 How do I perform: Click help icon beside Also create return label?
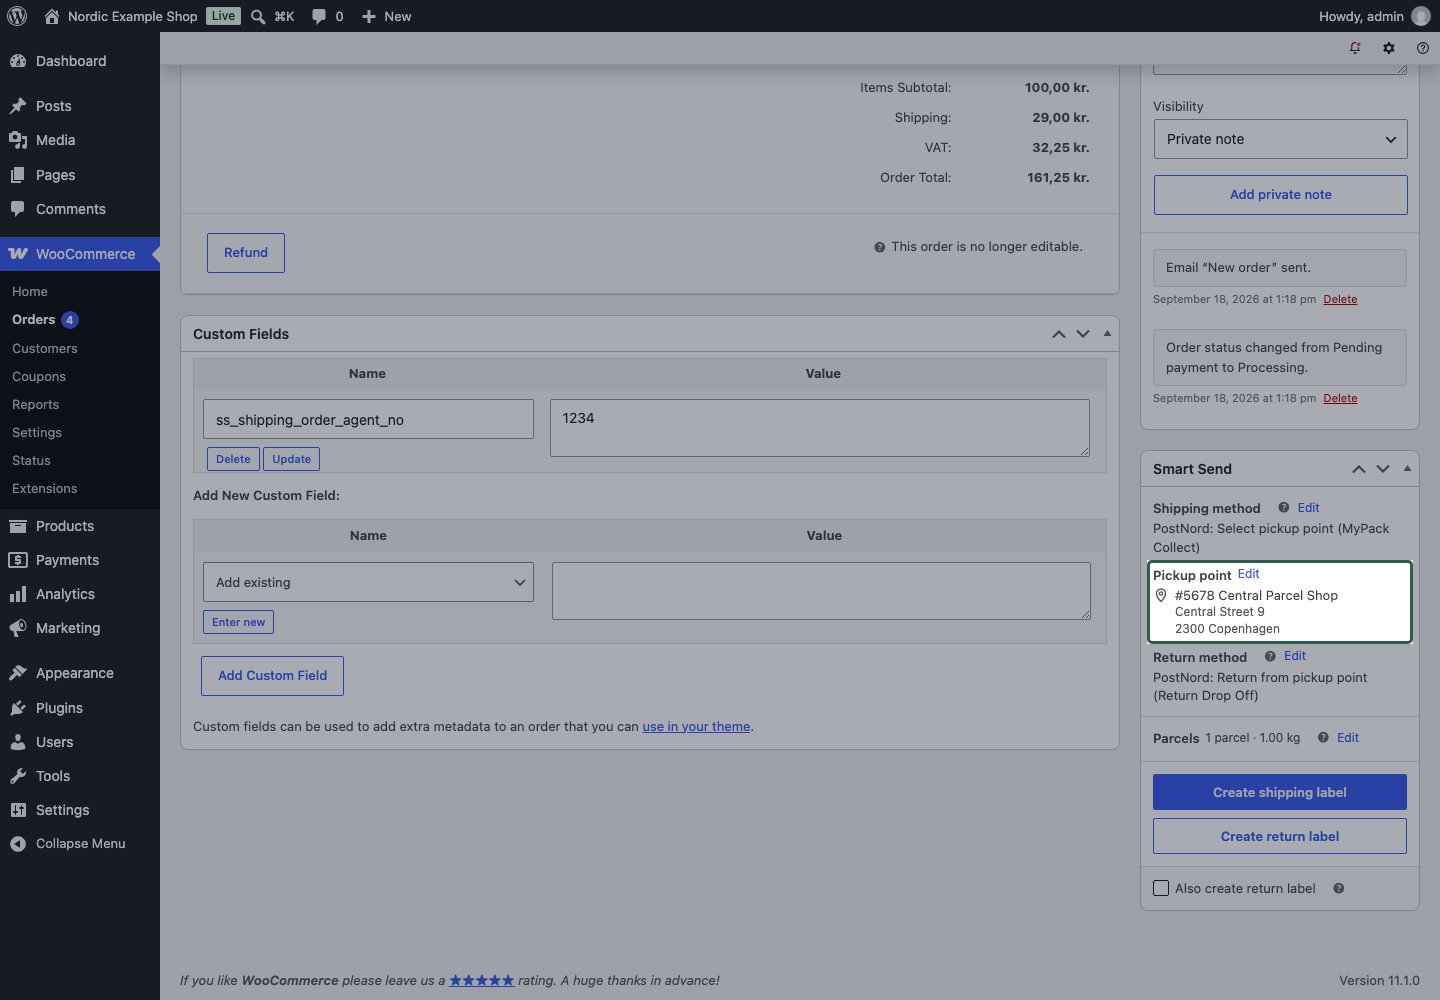pos(1339,888)
